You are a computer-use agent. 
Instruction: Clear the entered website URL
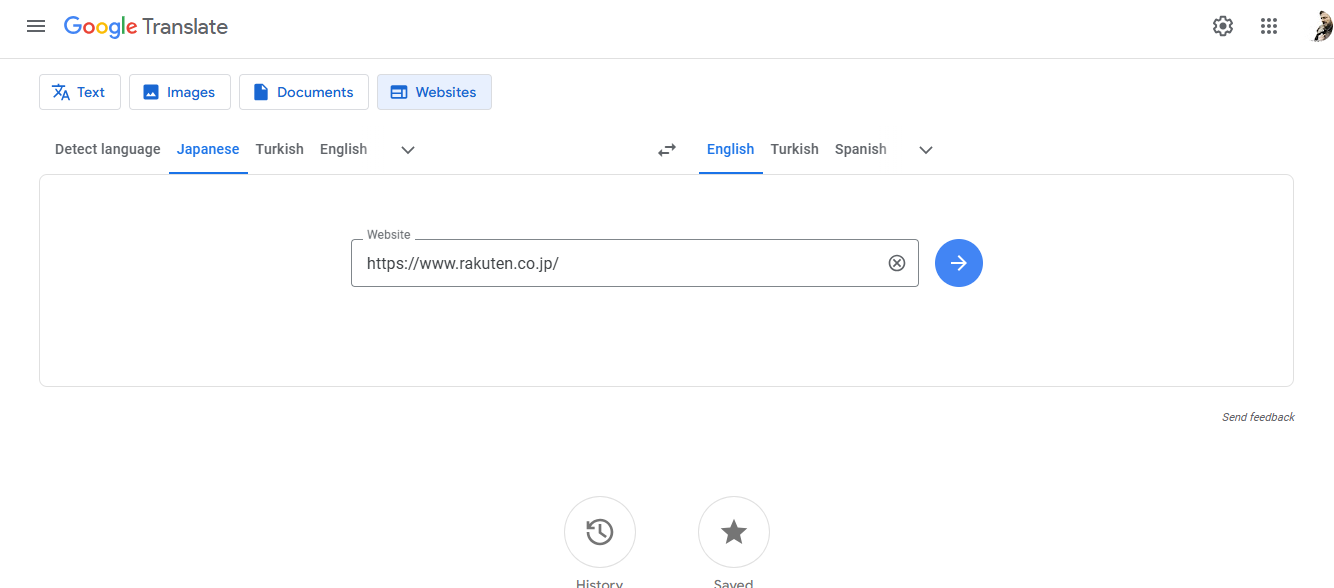[897, 262]
